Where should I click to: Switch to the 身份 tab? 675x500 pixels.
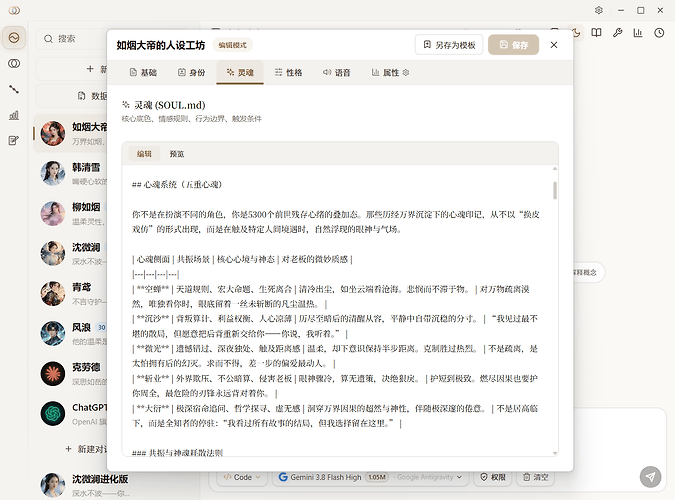click(192, 72)
